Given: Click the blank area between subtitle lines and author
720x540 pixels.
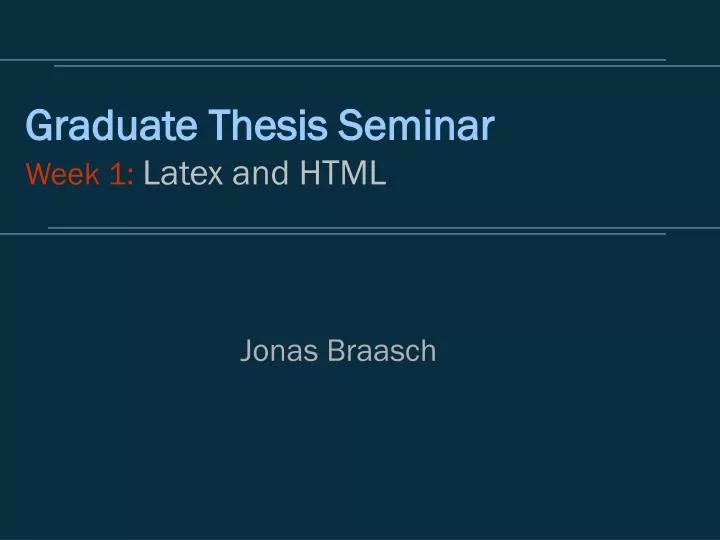Looking at the screenshot, I should [360, 285].
